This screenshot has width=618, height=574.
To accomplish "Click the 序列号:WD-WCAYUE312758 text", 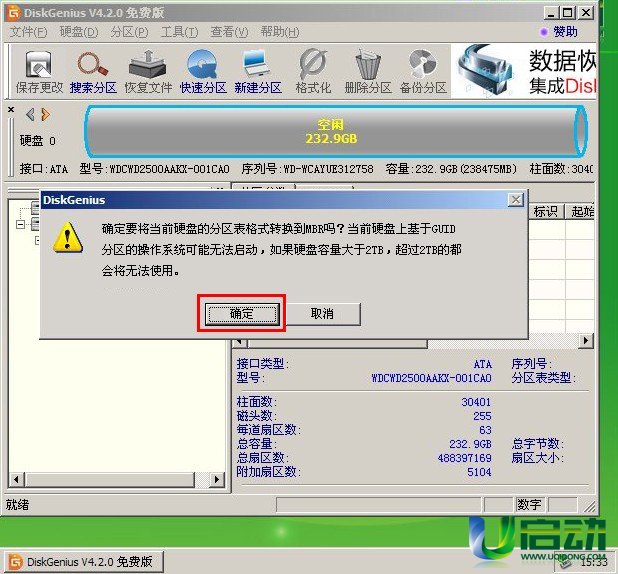I will click(x=307, y=169).
